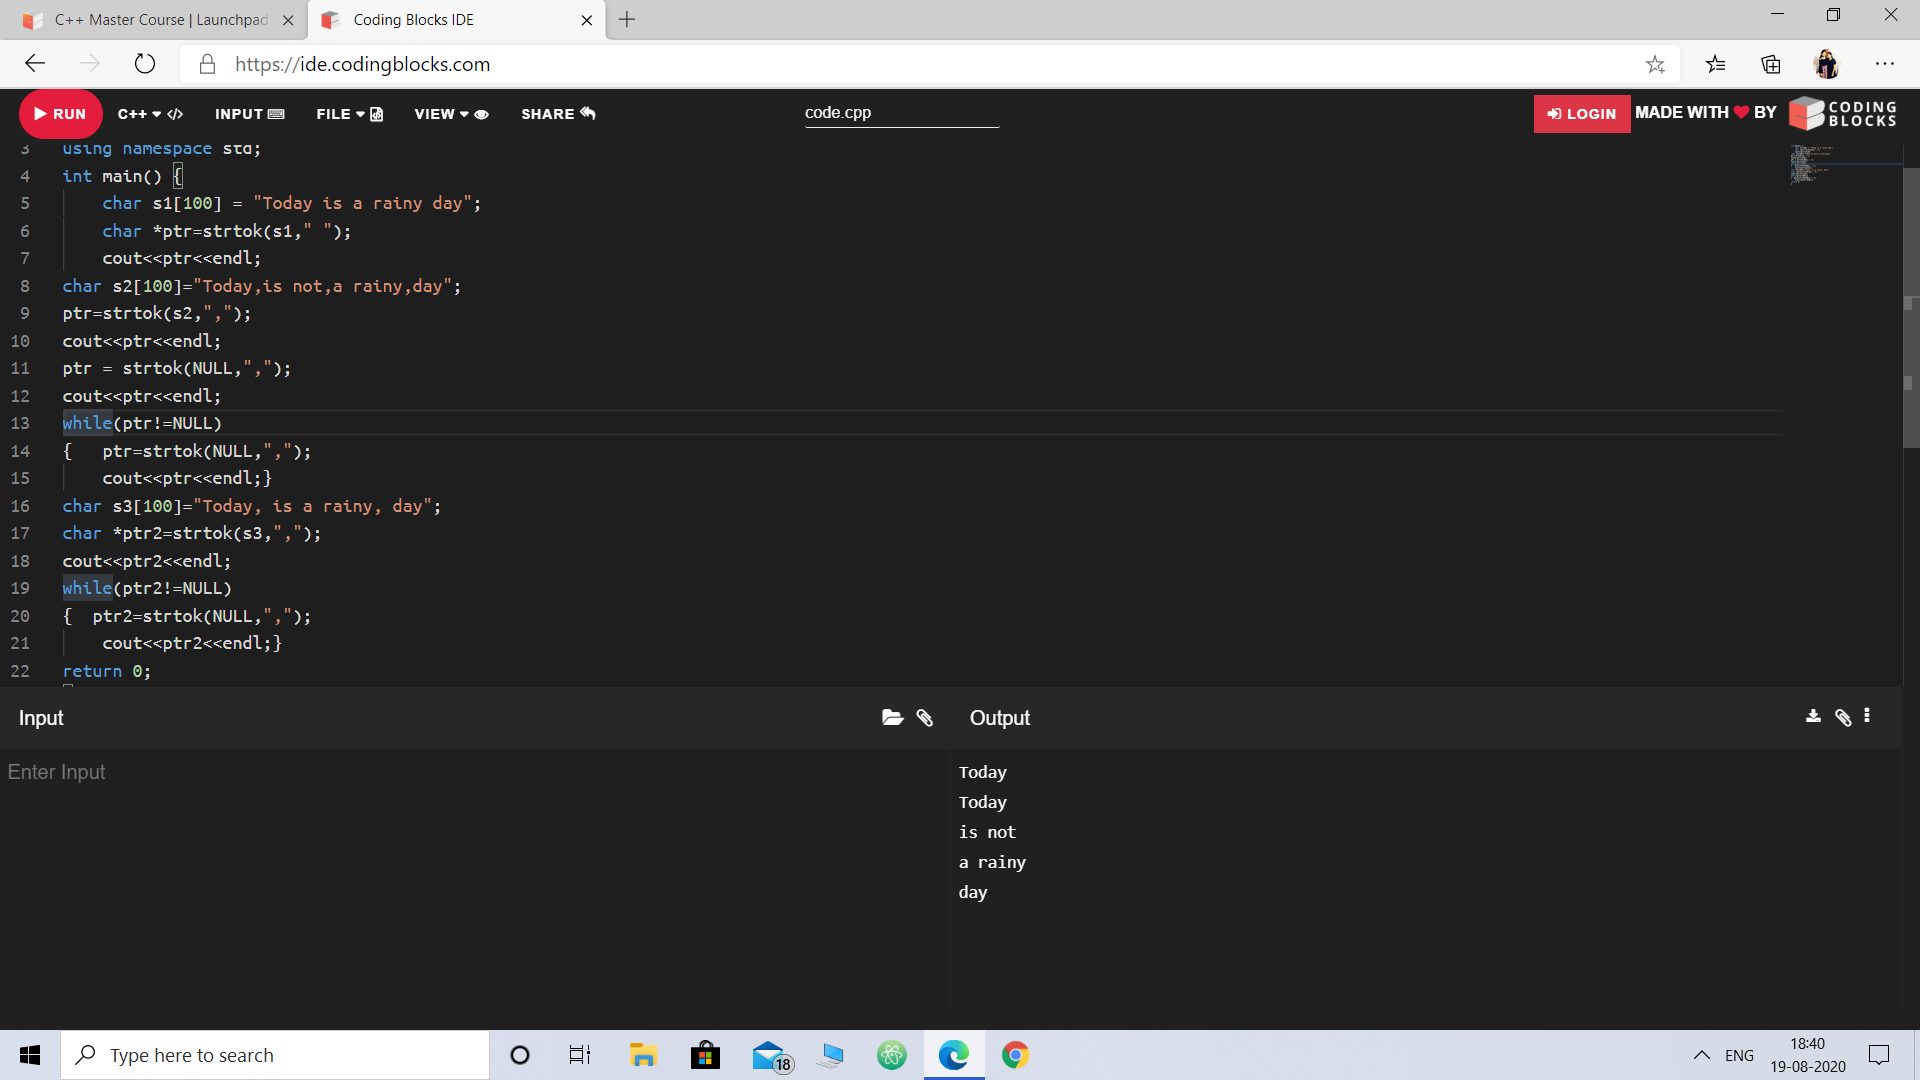
Task: Download the output with download icon
Action: pyautogui.click(x=1813, y=716)
